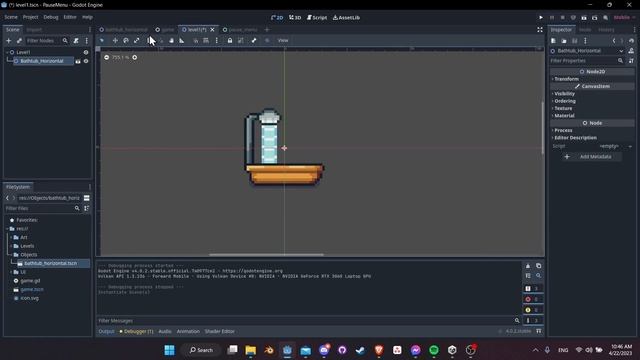Zoom out the canvas with minus
This screenshot has width=640, height=360.
click(107, 58)
